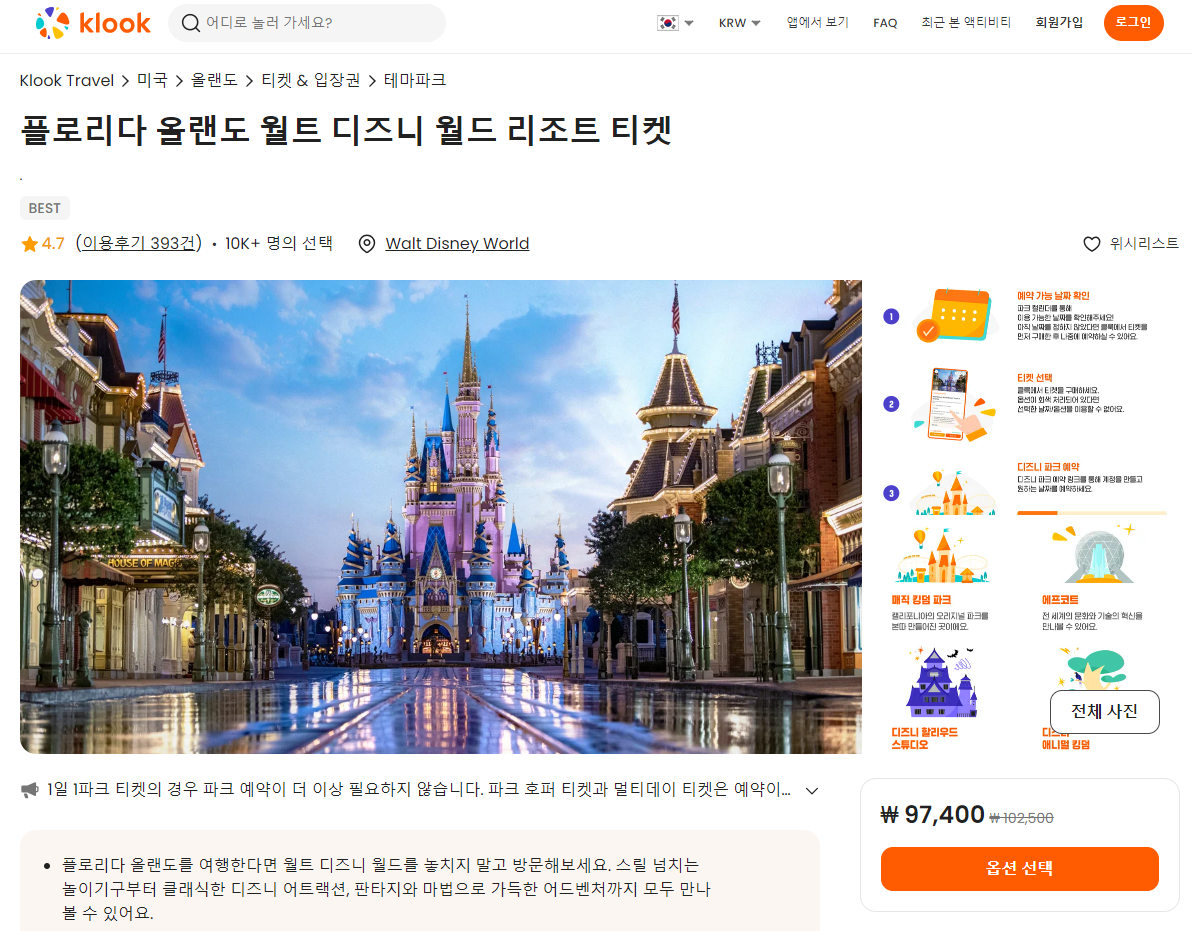
Task: Click the 위시리스트 label
Action: (x=1144, y=243)
